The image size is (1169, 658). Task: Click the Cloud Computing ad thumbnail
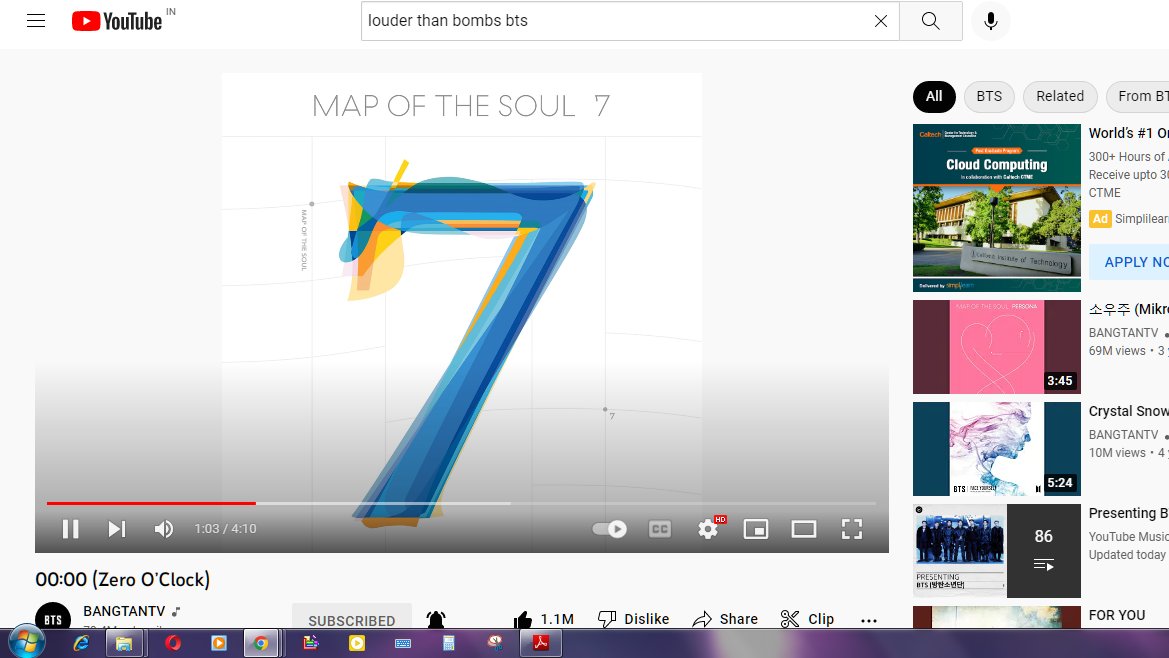[997, 208]
